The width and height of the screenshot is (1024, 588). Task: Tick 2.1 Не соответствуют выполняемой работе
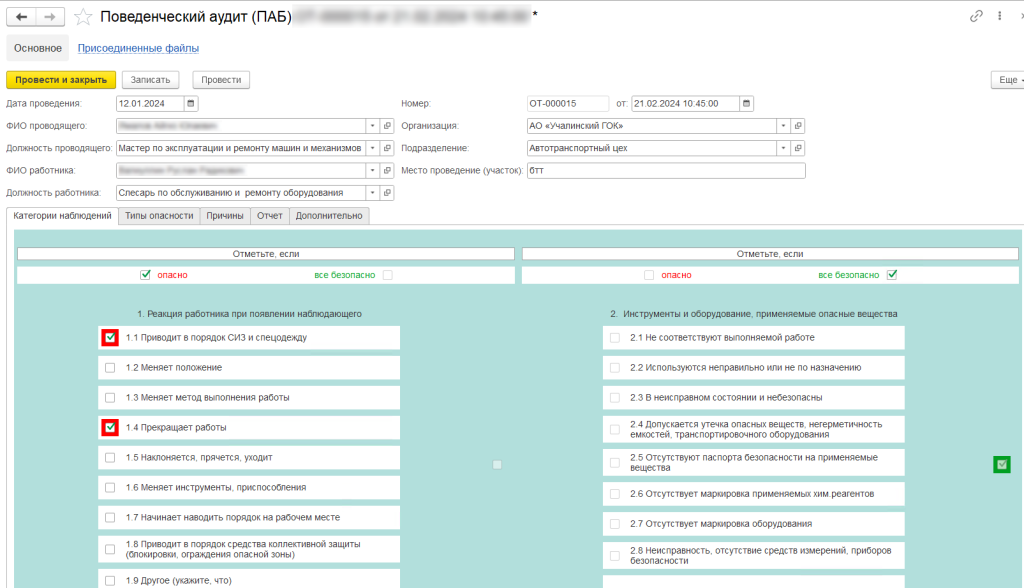click(615, 338)
